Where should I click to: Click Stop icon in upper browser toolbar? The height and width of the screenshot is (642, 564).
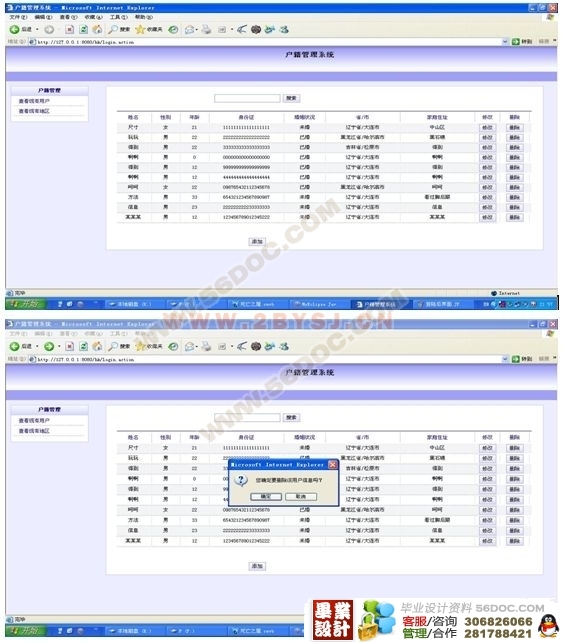pos(70,29)
